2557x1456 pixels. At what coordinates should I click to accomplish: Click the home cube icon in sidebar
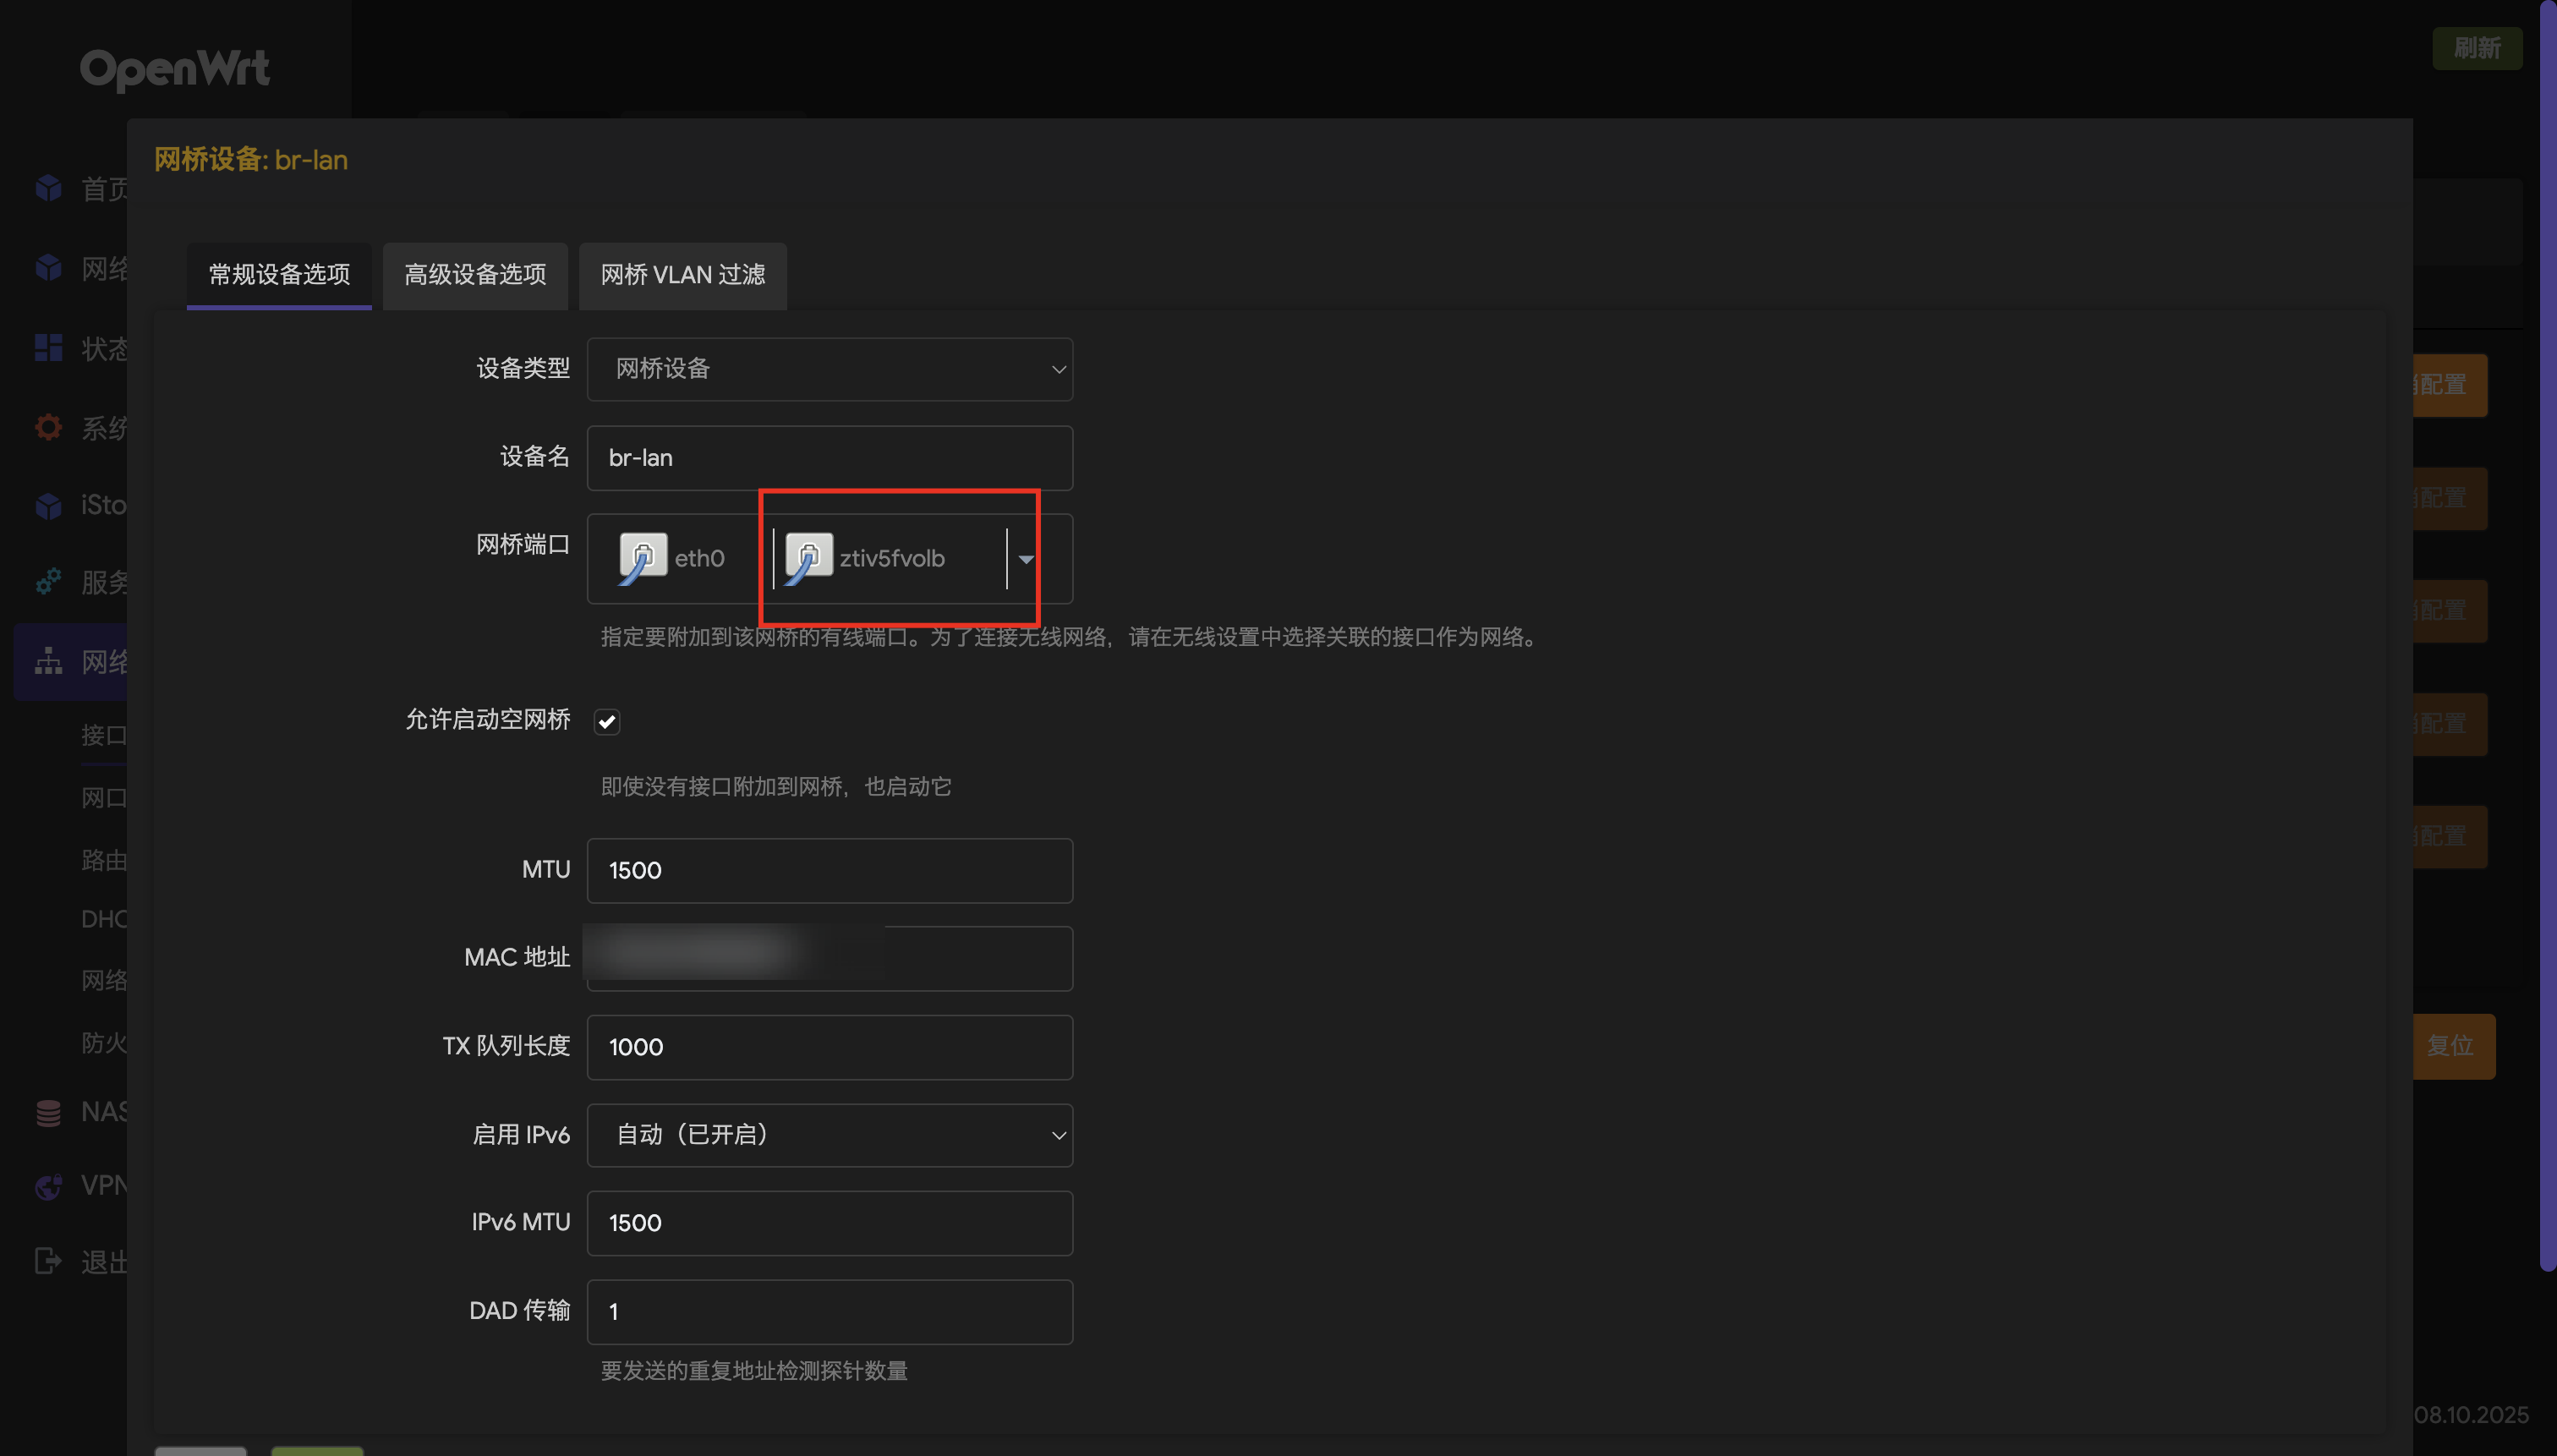tap(48, 188)
